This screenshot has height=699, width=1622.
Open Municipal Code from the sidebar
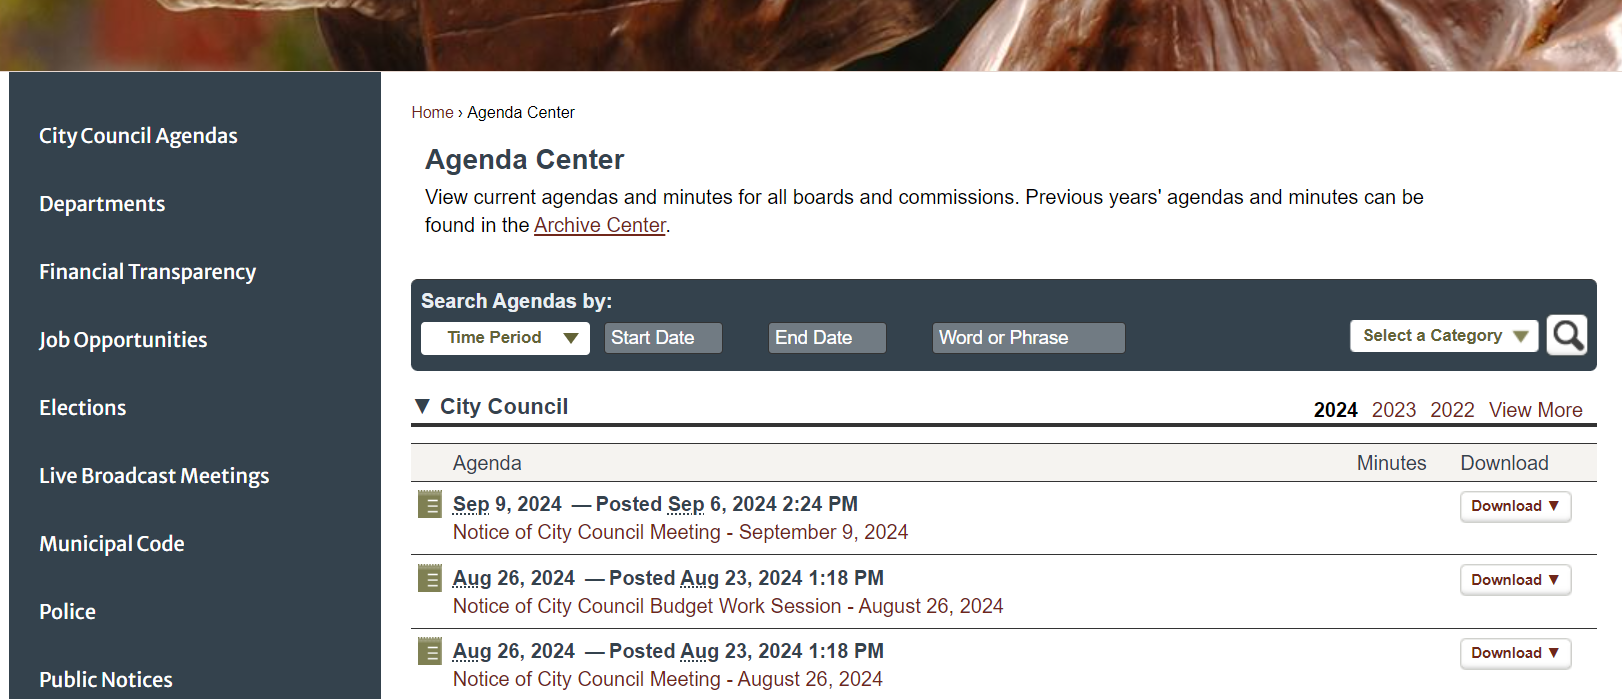111,543
